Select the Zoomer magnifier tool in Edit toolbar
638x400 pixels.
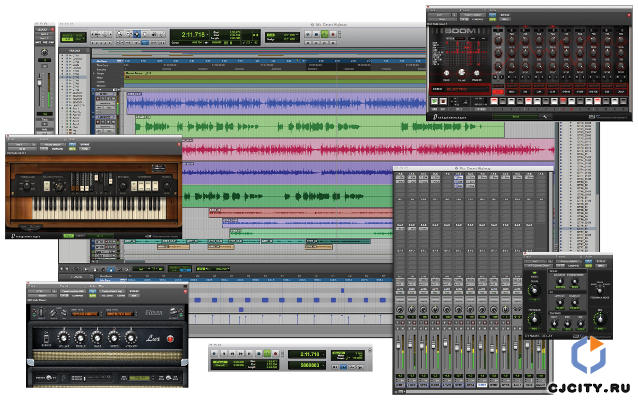click(120, 34)
